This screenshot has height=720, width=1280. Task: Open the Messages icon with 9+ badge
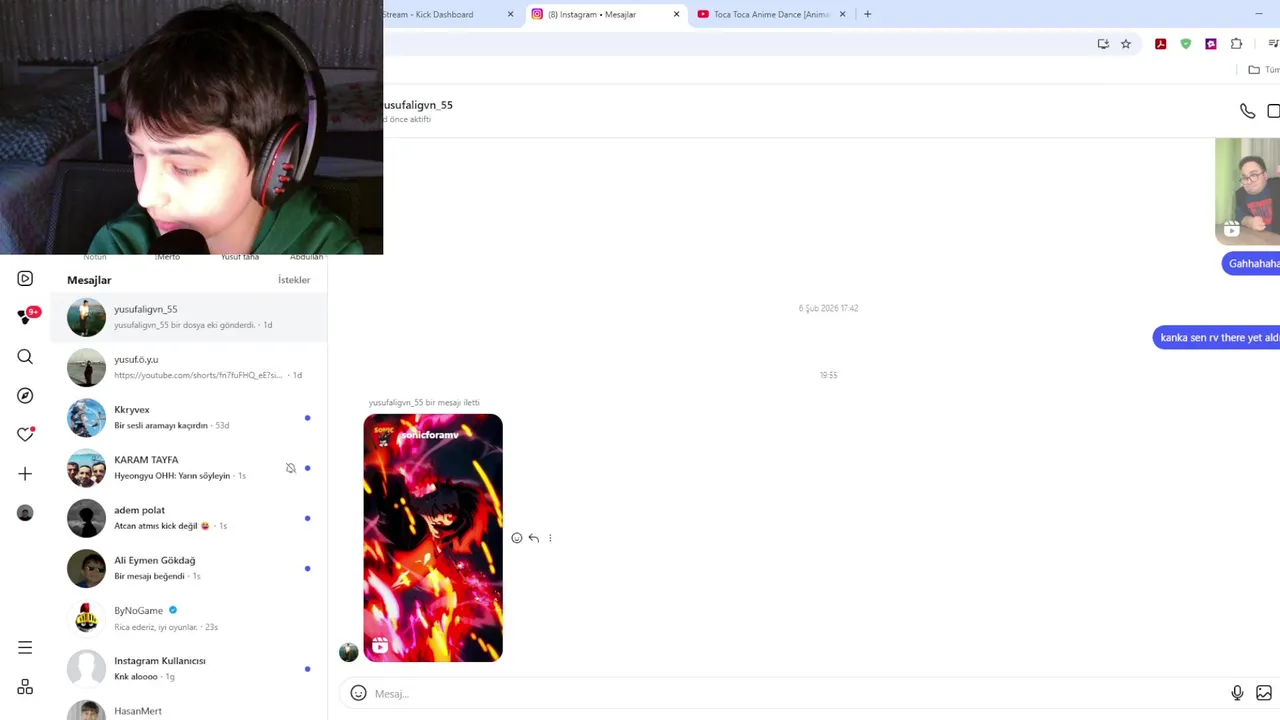27,316
